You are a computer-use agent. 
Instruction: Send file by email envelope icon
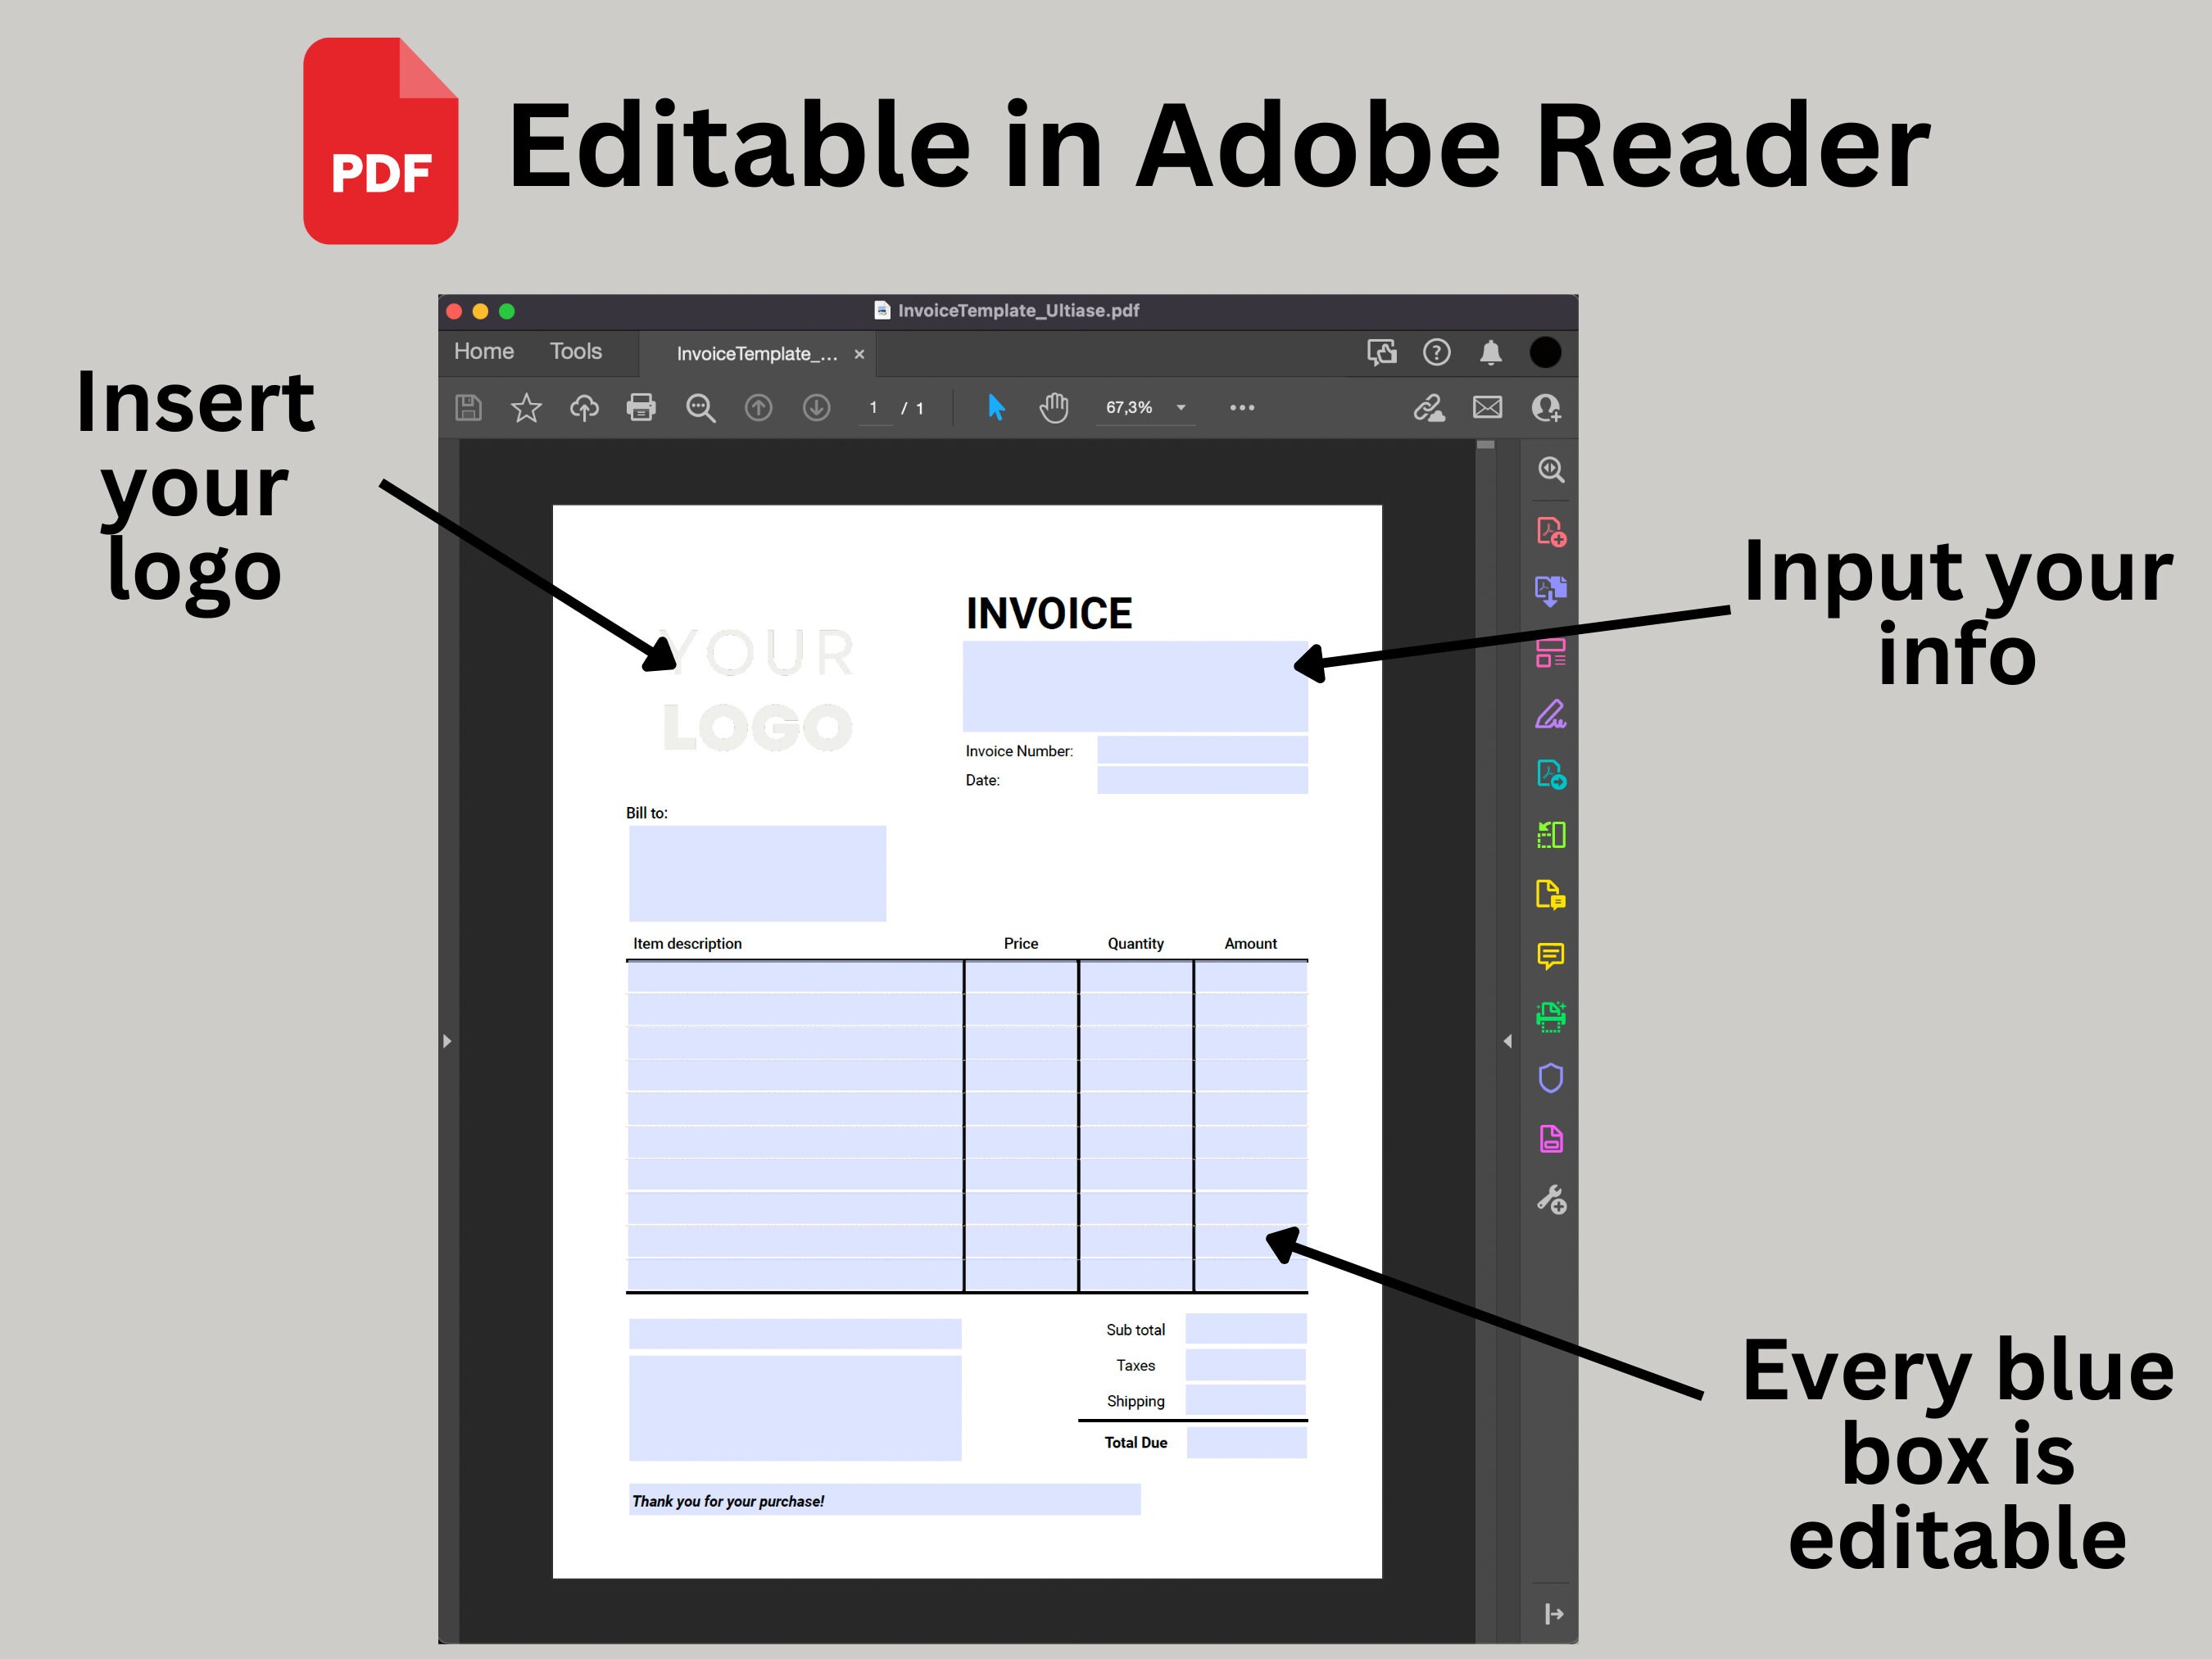1487,407
